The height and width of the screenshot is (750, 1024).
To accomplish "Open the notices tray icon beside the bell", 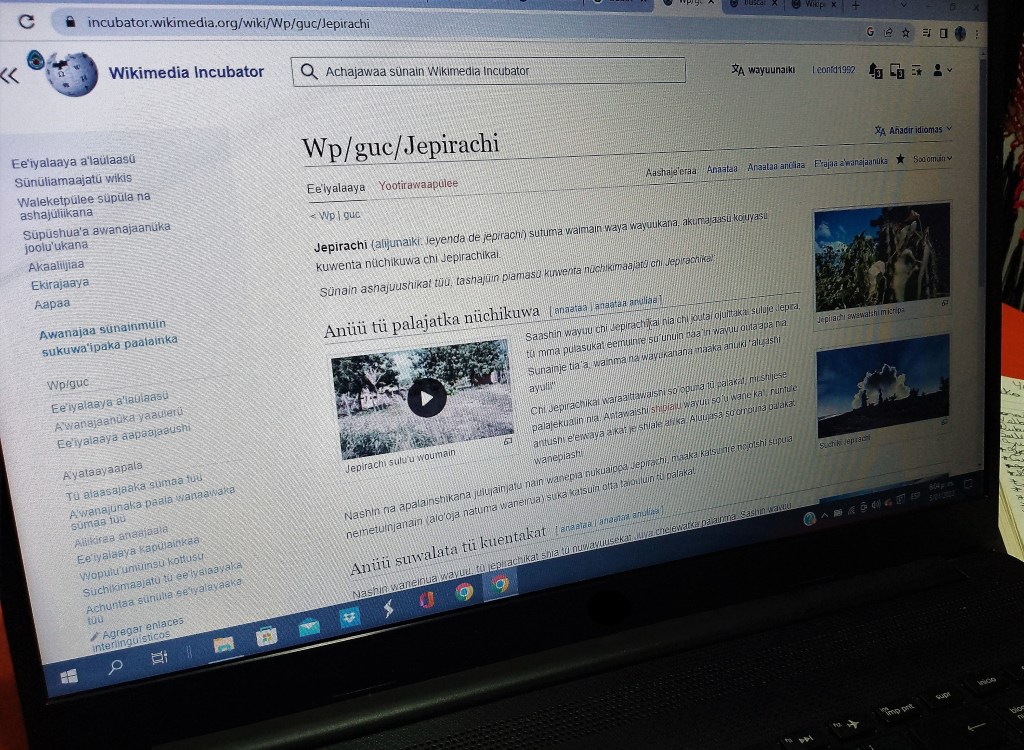I will [x=897, y=71].
